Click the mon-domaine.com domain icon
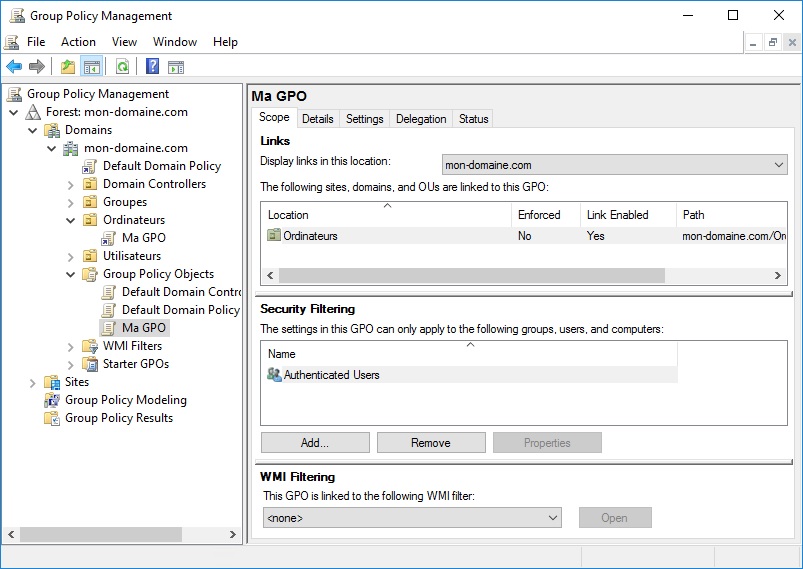Screen dimensions: 803x569 pos(71,148)
